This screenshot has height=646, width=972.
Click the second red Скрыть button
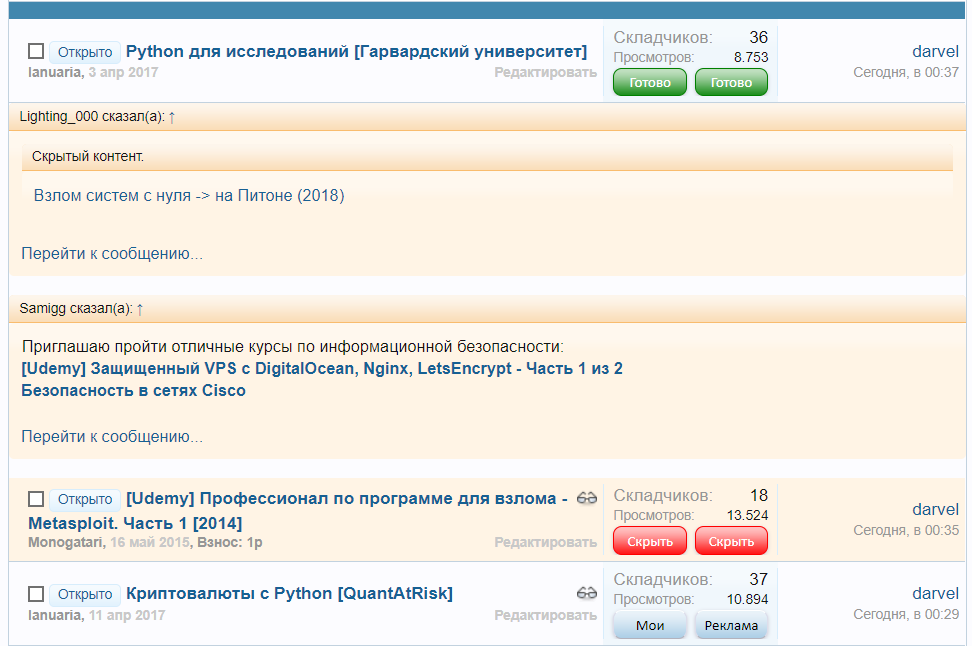[x=731, y=541]
